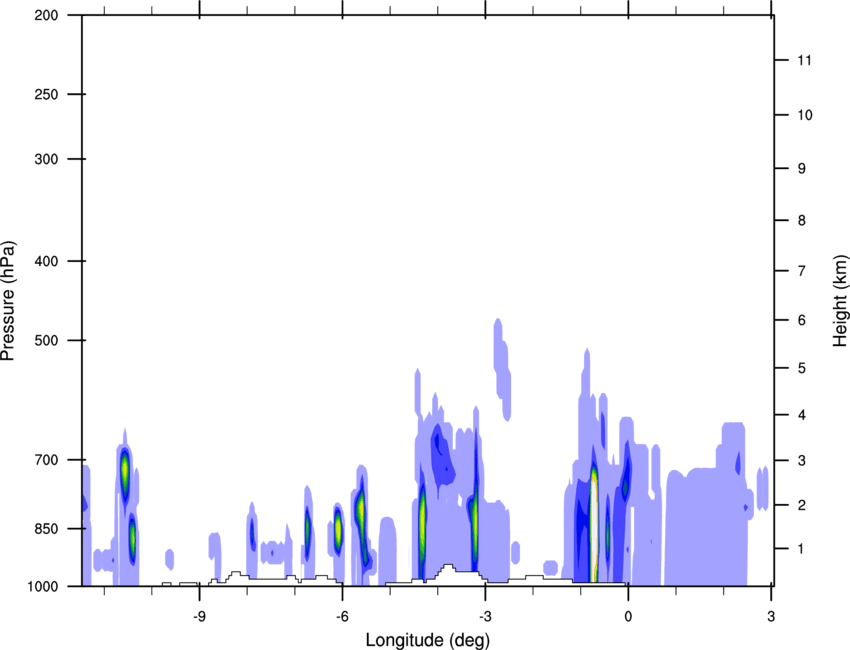Pick the 11 km height label
The width and height of the screenshot is (850, 650).
pos(805,60)
